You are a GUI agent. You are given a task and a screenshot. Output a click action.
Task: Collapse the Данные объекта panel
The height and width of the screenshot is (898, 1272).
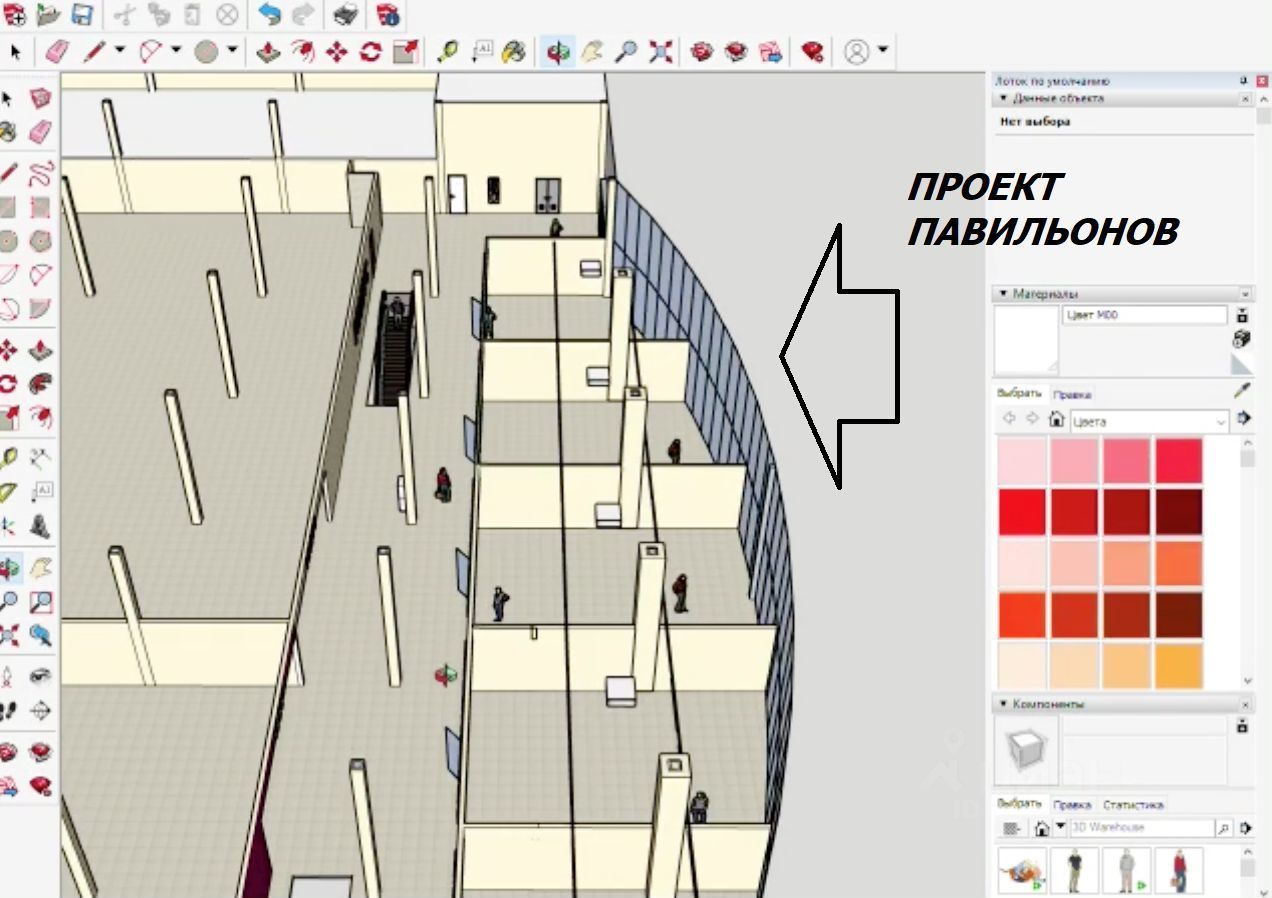[1003, 99]
